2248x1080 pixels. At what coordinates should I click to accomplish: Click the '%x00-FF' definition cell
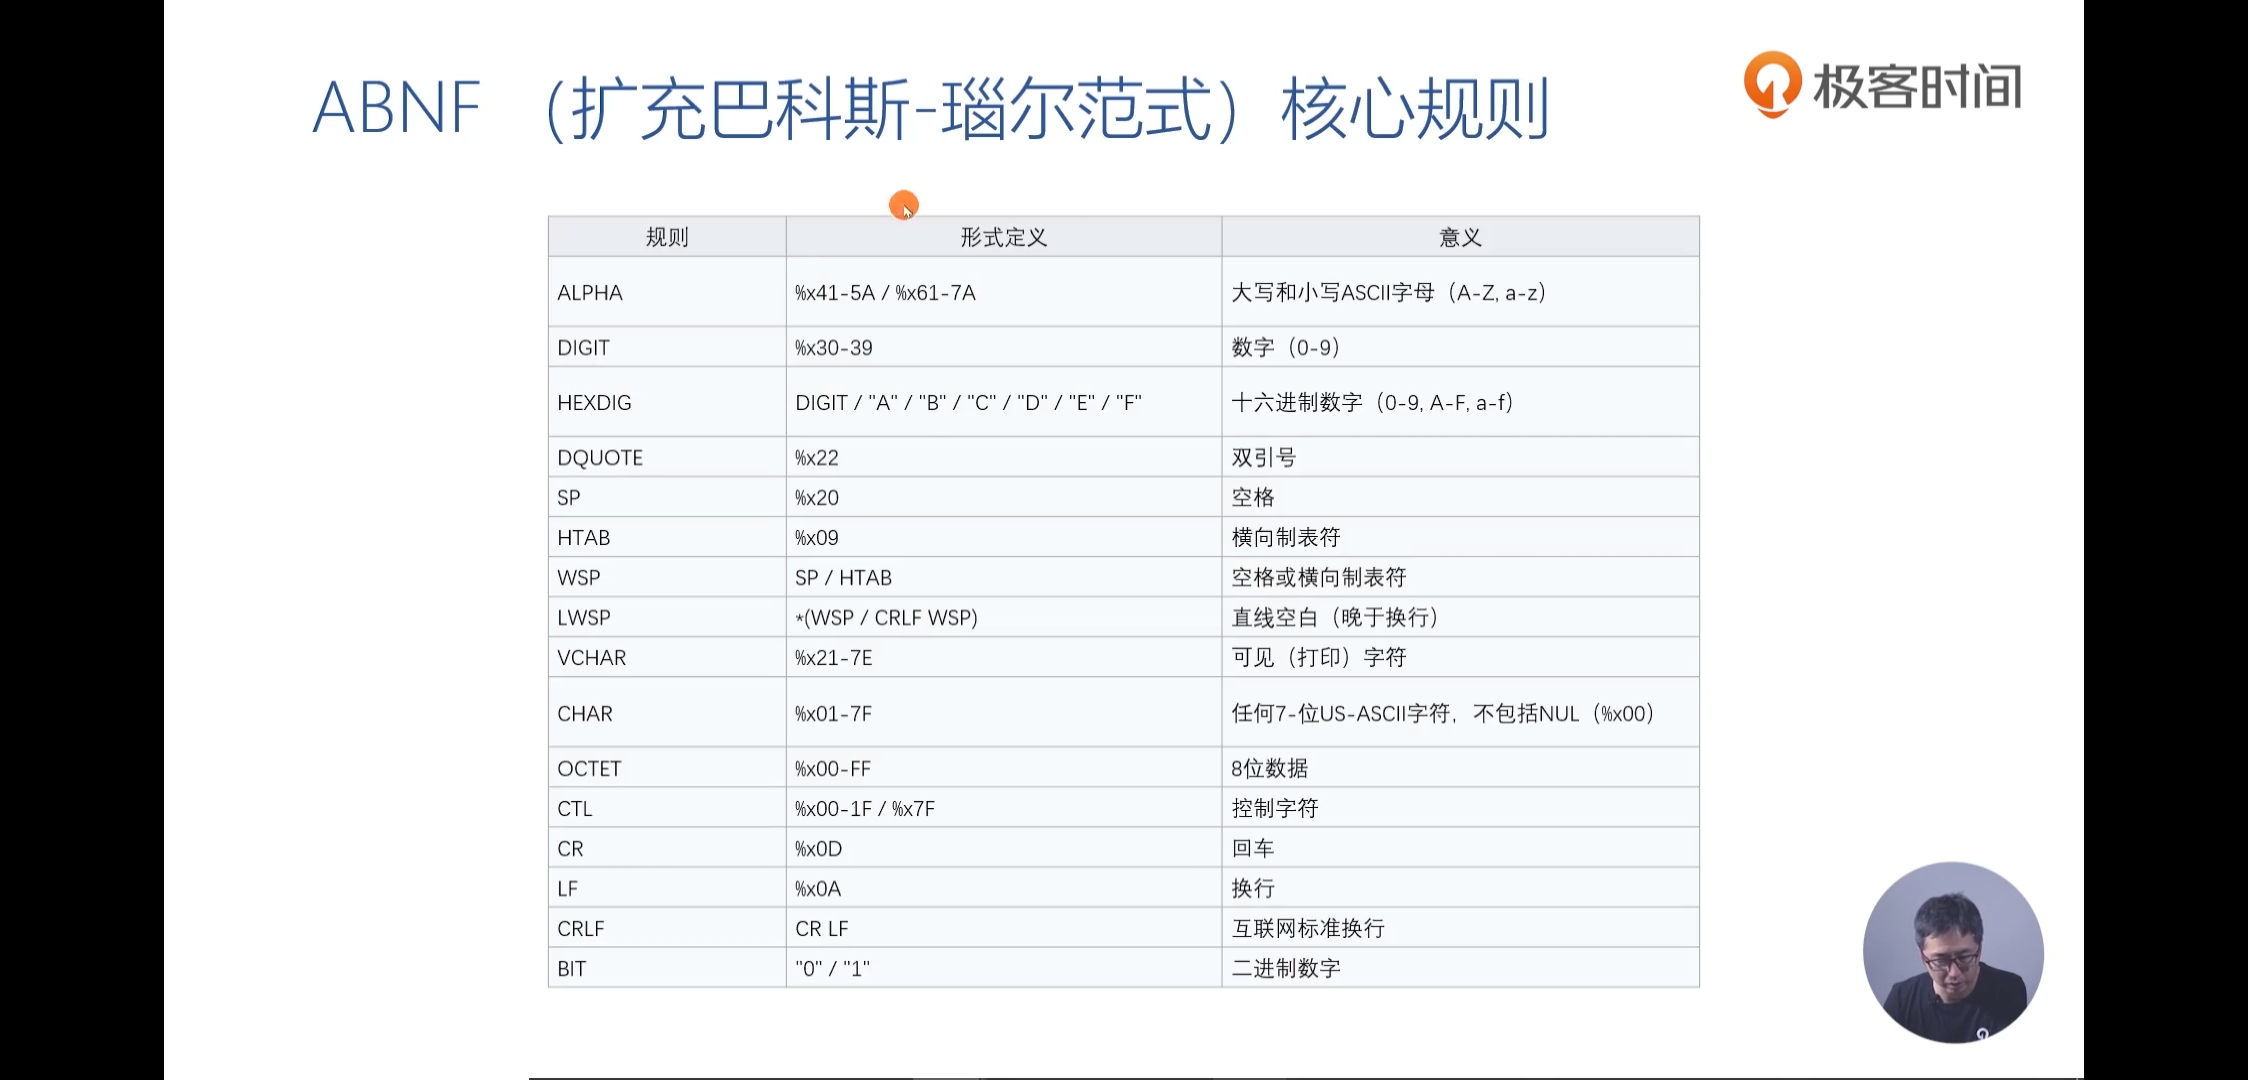1004,768
